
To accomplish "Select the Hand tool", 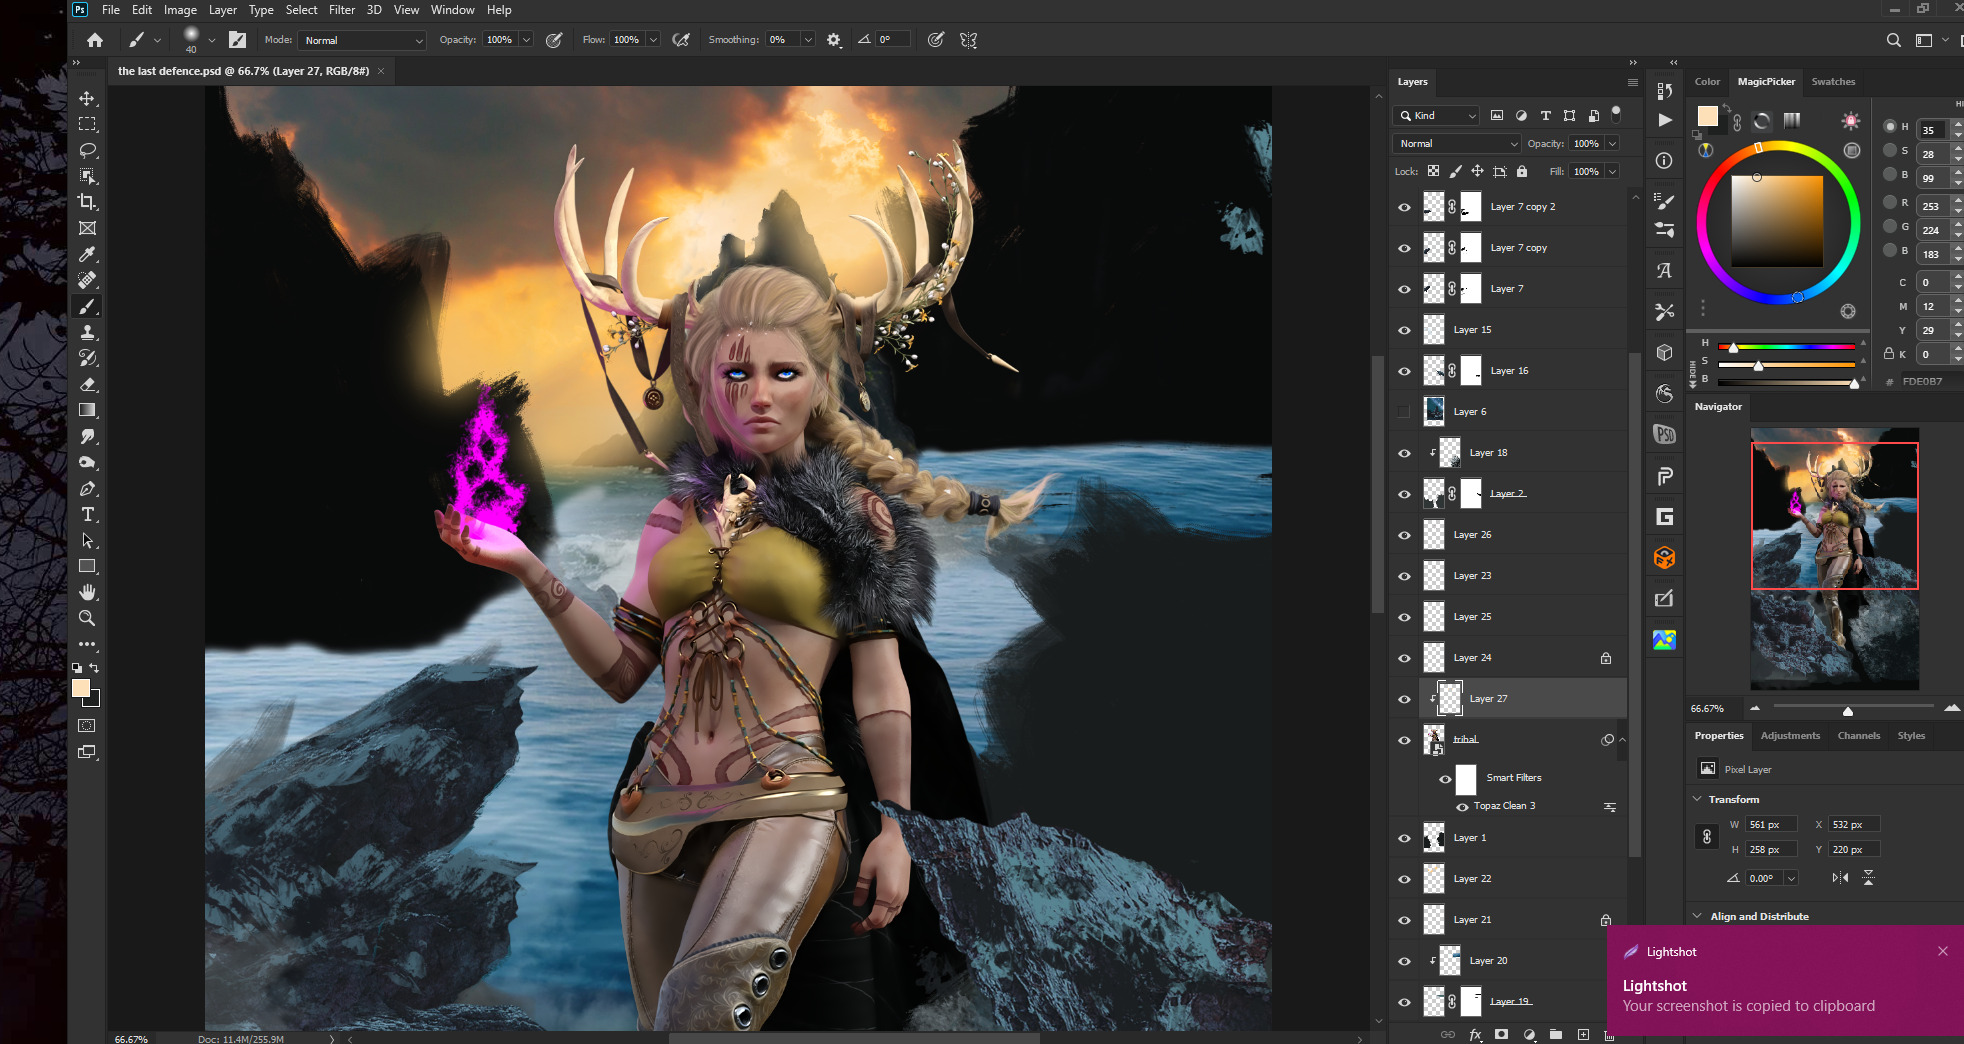I will (x=87, y=592).
